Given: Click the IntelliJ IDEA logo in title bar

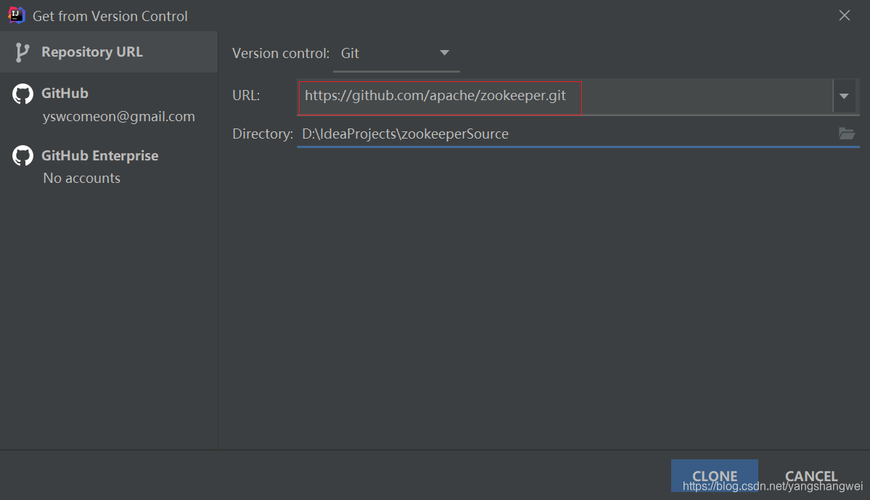Looking at the screenshot, I should [16, 15].
